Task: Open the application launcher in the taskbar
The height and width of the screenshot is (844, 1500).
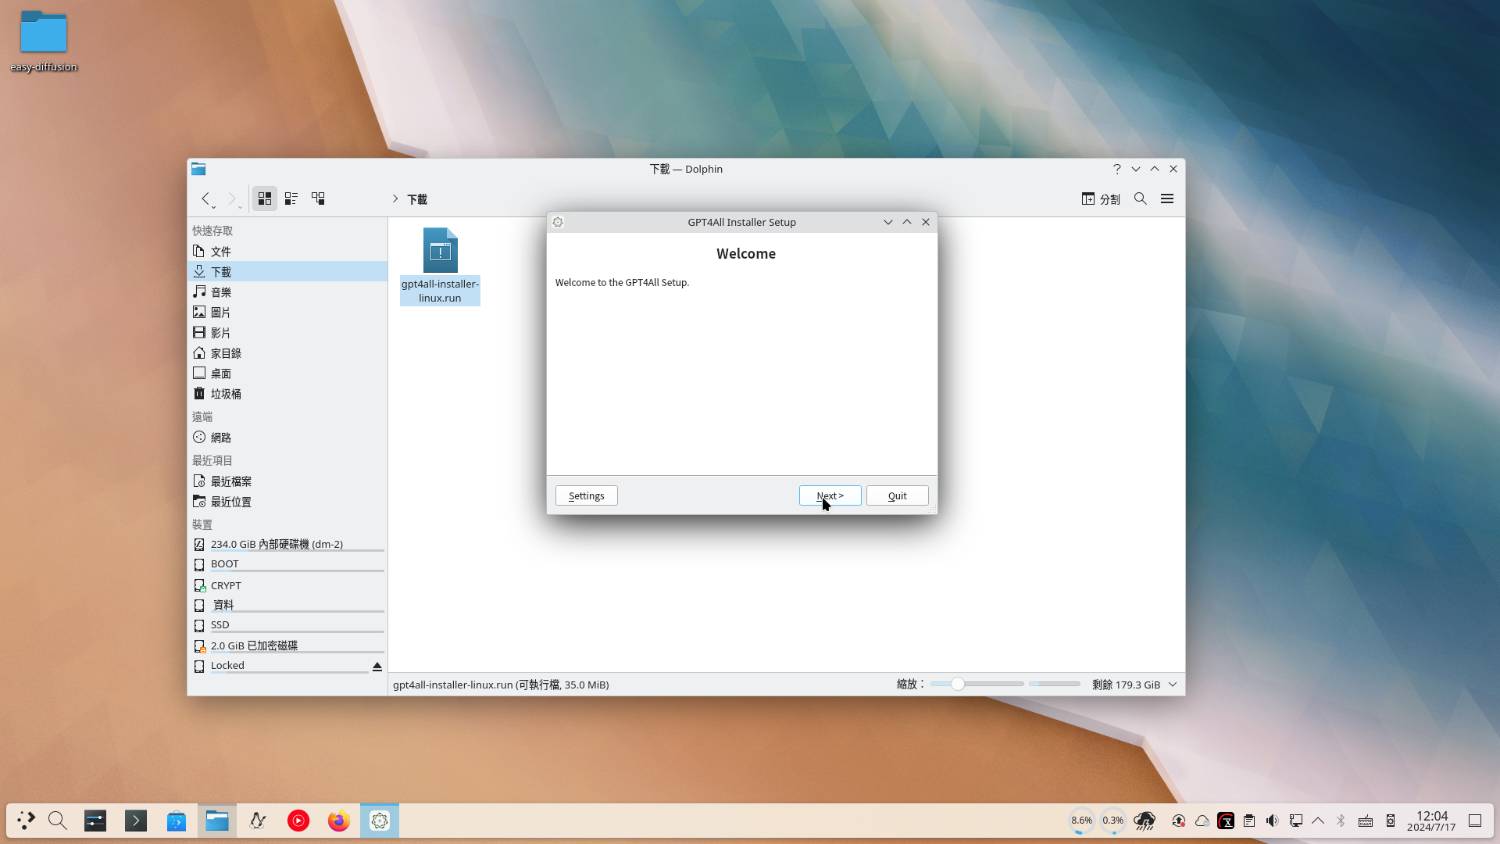Action: pyautogui.click(x=26, y=821)
